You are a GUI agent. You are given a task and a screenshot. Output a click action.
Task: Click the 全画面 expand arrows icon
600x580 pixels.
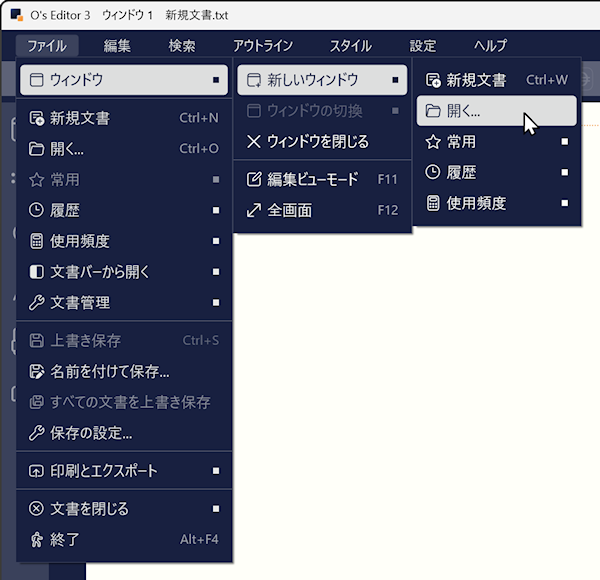(x=253, y=210)
